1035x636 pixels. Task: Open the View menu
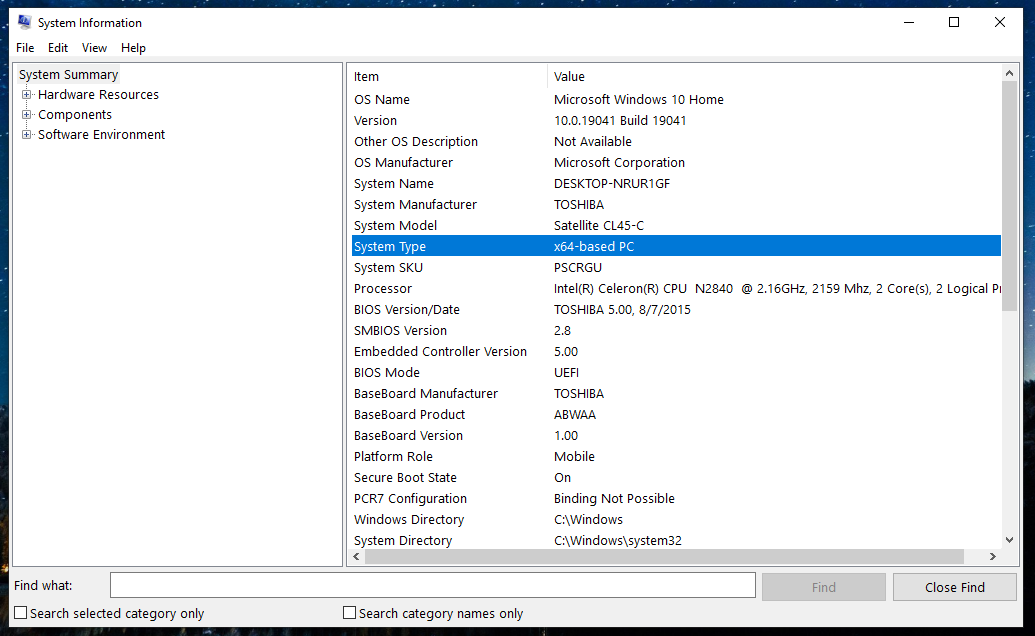click(94, 48)
